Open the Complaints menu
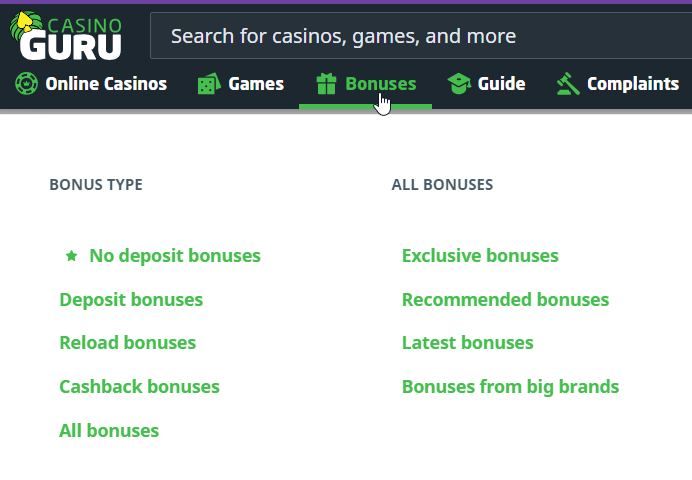The height and width of the screenshot is (480, 692). [632, 84]
